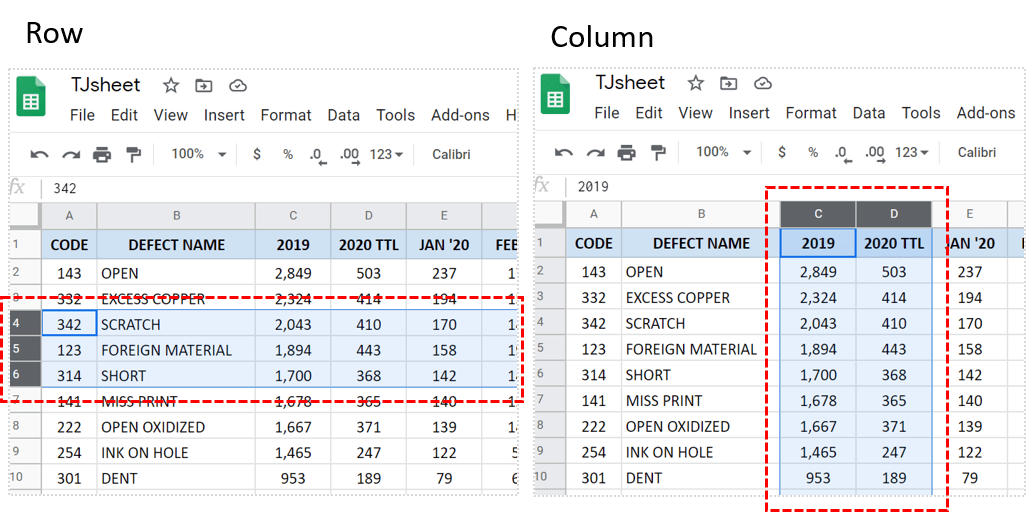1026x512 pixels.
Task: Open the 100% zoom dropdown in the left sheet
Action: tap(199, 155)
